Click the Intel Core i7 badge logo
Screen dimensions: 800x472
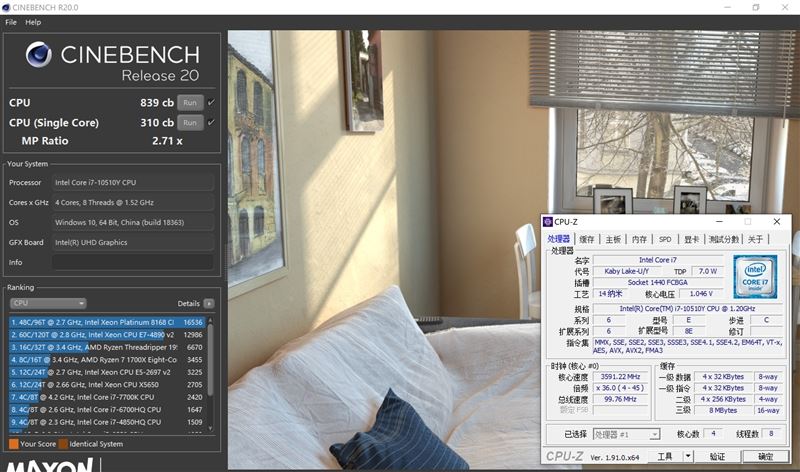[755, 277]
